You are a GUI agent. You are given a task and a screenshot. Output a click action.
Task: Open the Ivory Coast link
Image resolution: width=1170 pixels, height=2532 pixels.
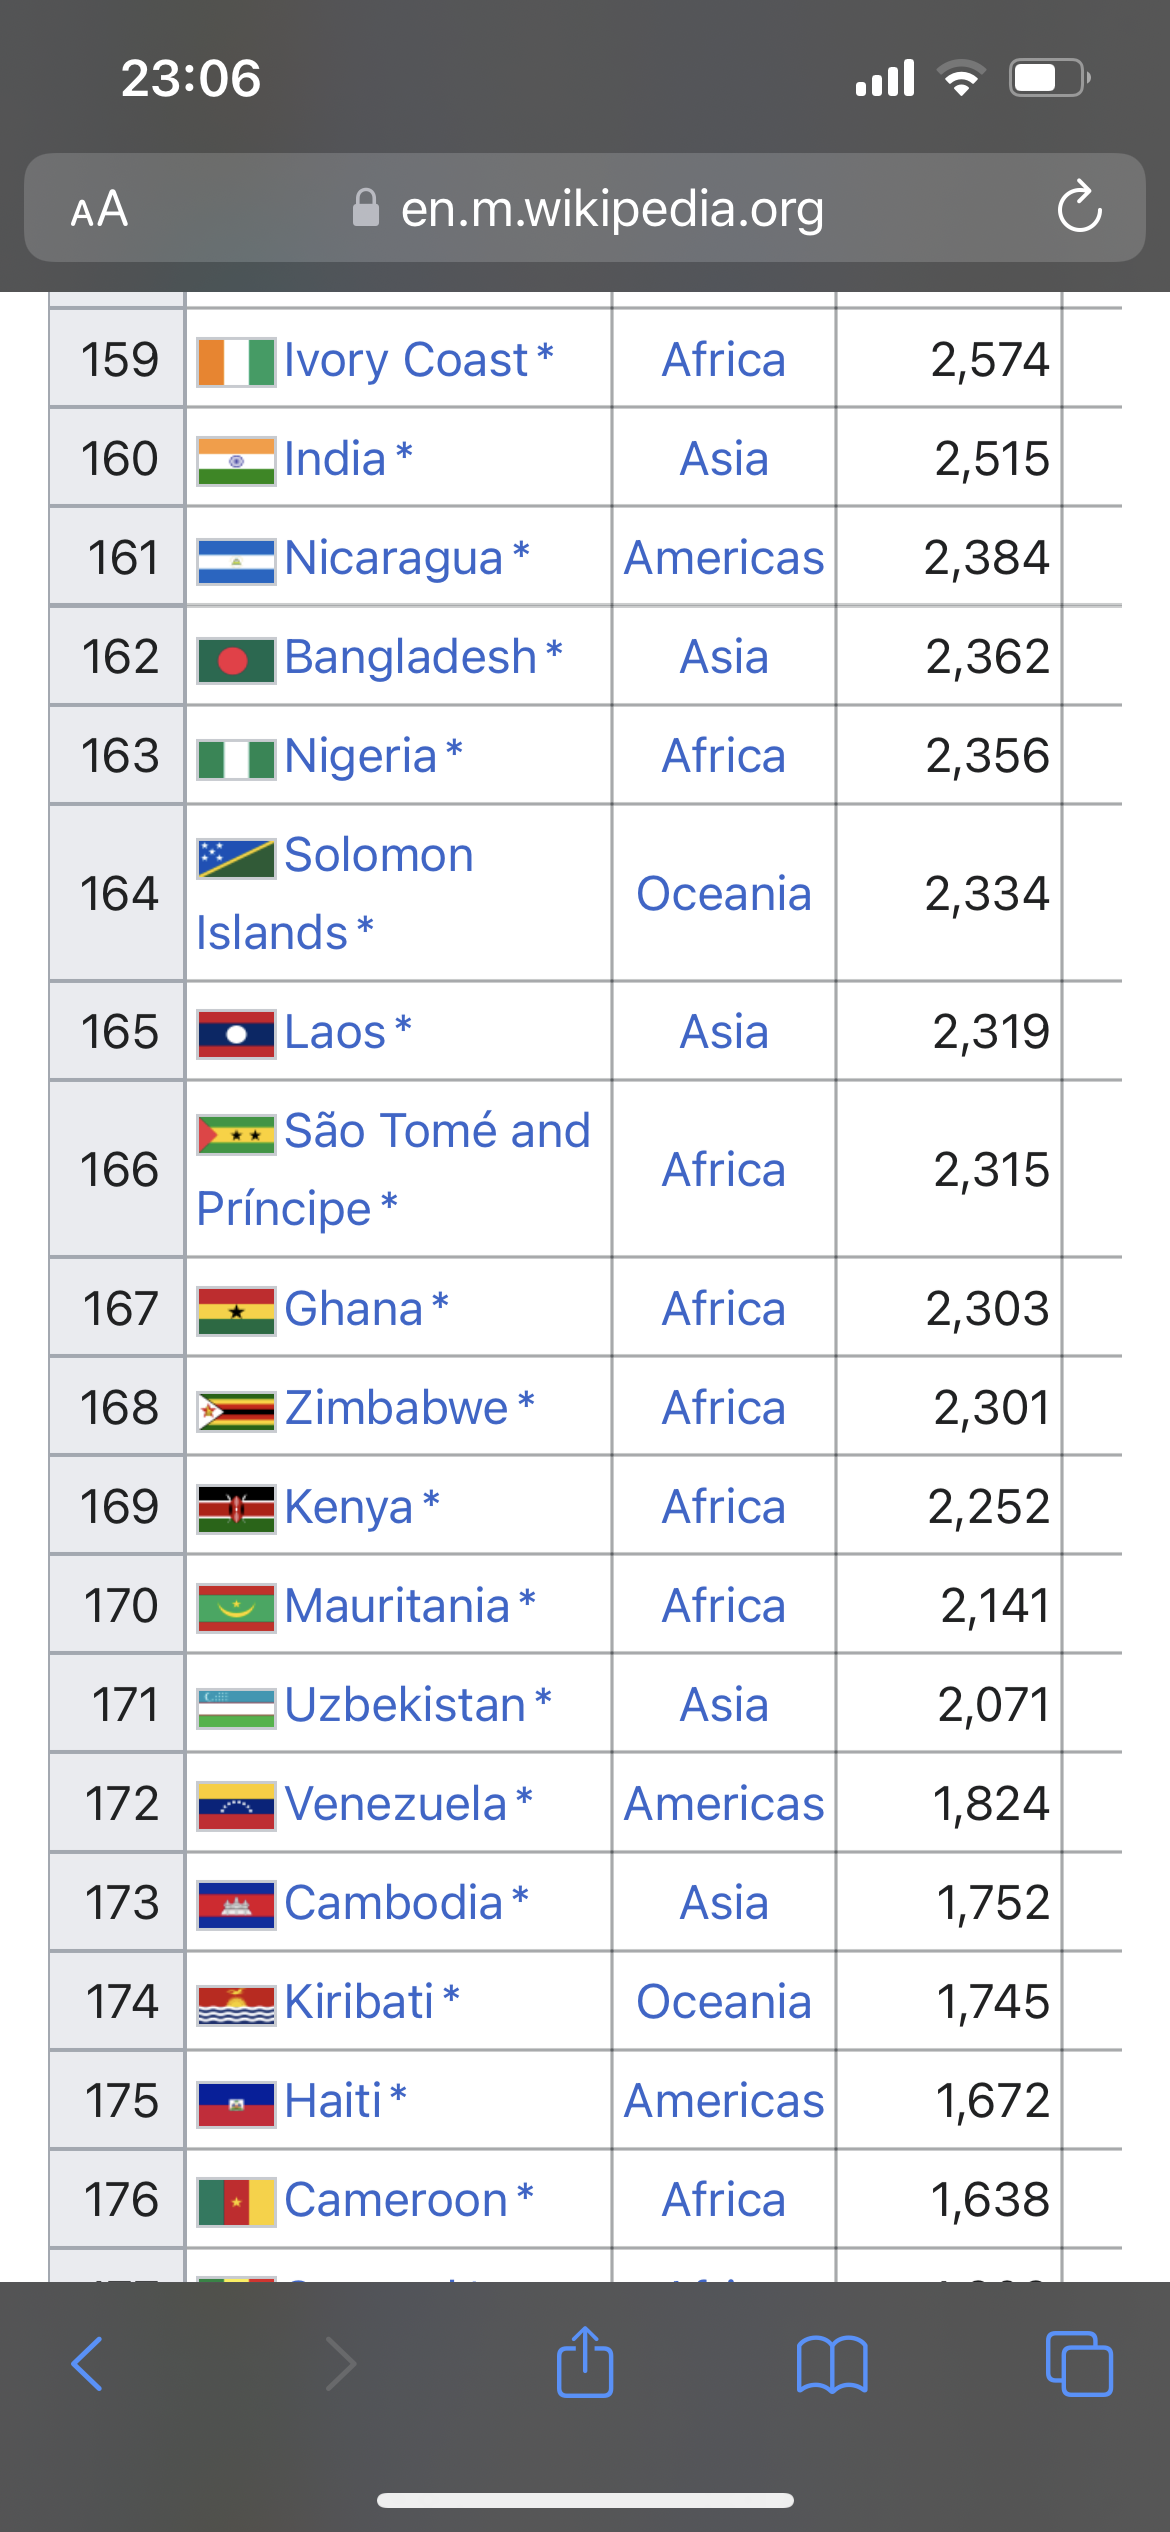tap(406, 360)
